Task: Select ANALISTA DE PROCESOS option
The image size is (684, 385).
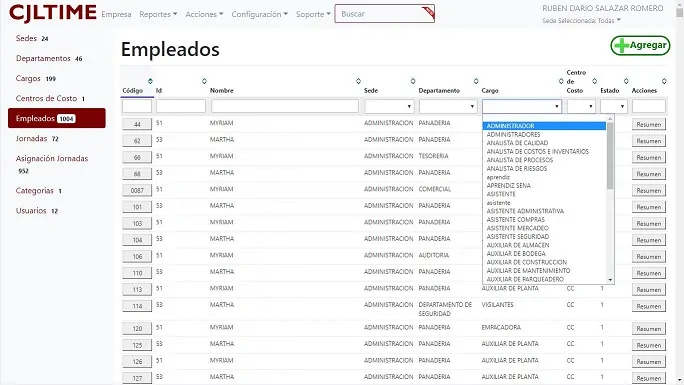Action: [x=544, y=160]
